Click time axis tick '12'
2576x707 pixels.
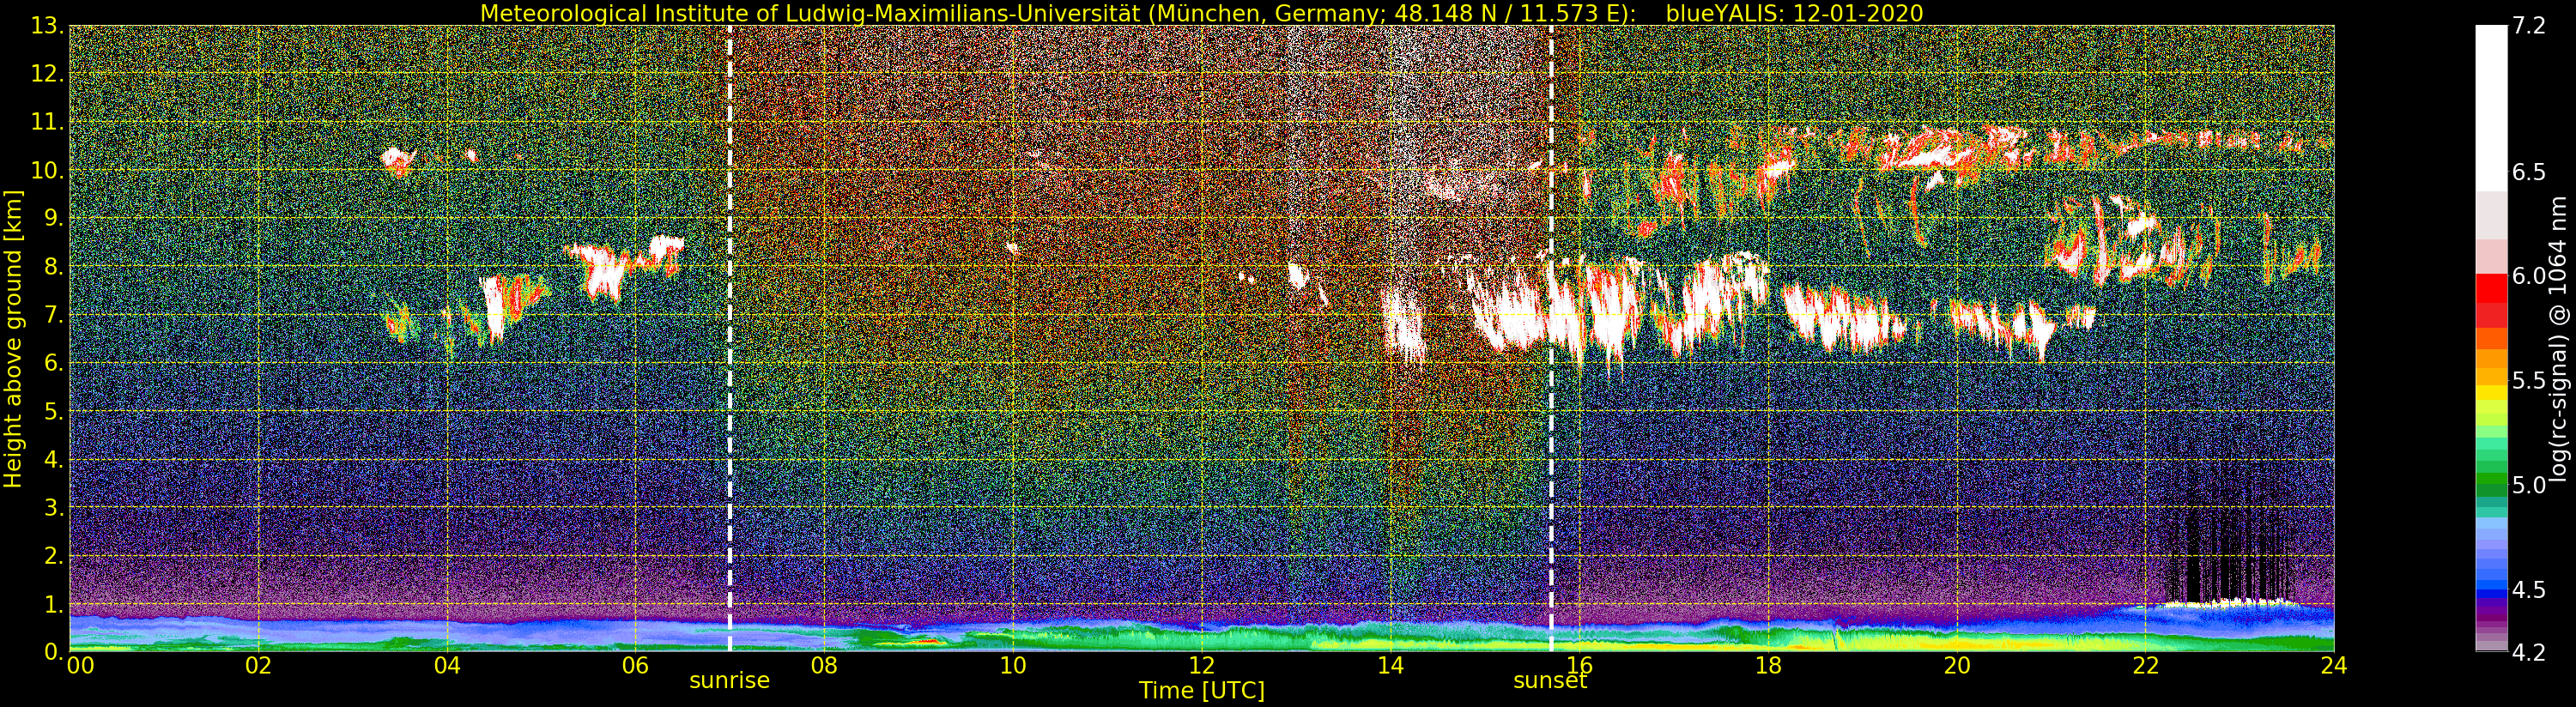coord(1201,665)
